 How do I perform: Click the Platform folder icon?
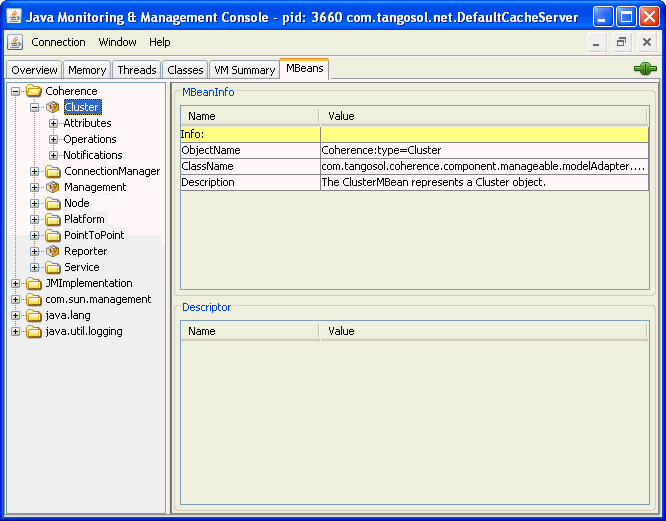pyautogui.click(x=53, y=219)
